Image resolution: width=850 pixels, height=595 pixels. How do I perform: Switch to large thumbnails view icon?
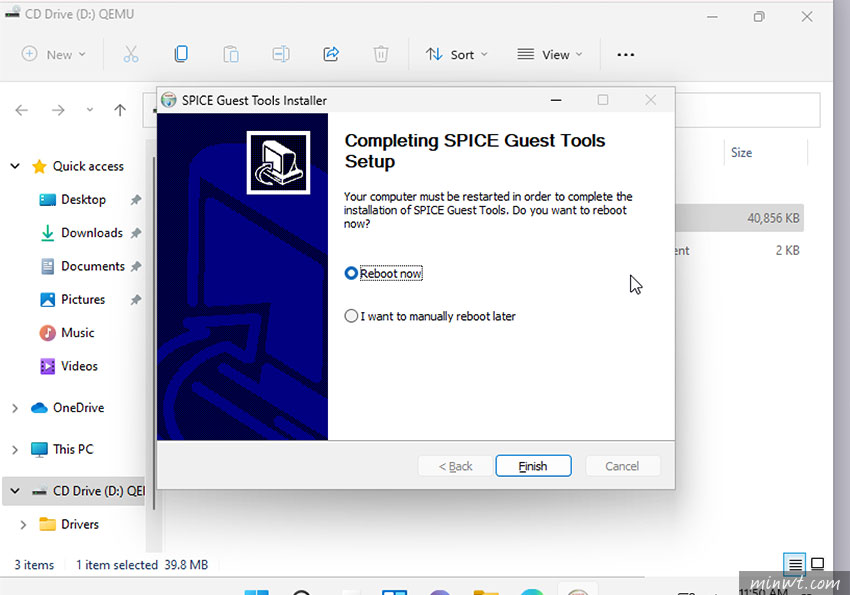[817, 564]
